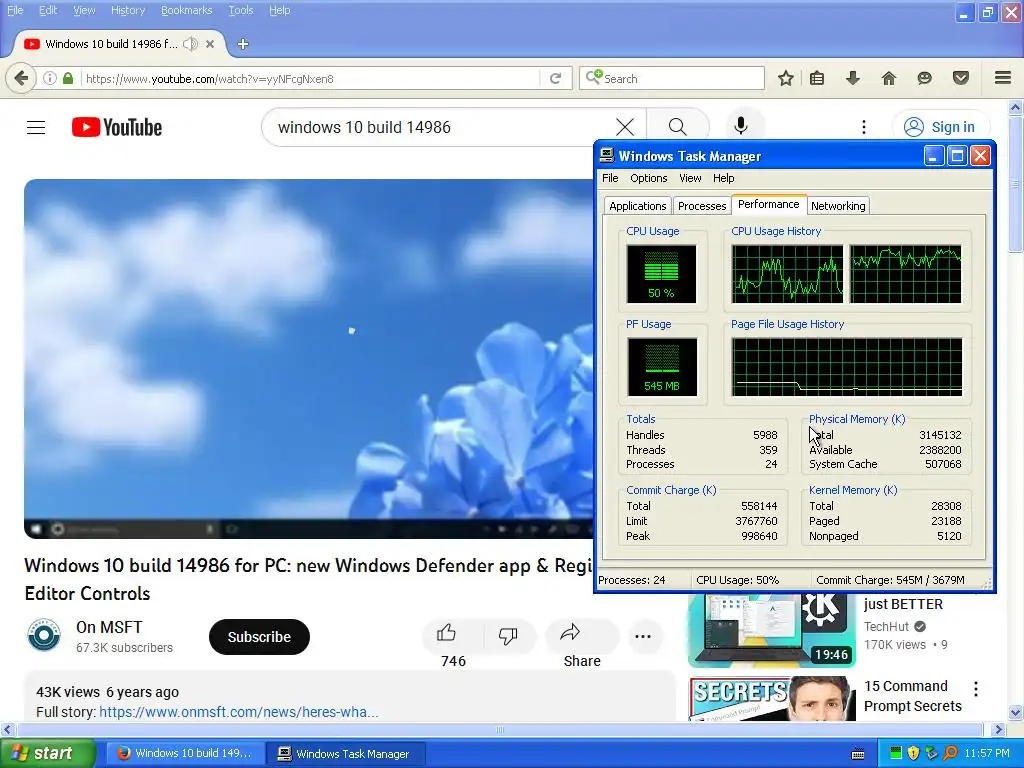Open options for 15 Command Prompt Secrets

[x=976, y=689]
